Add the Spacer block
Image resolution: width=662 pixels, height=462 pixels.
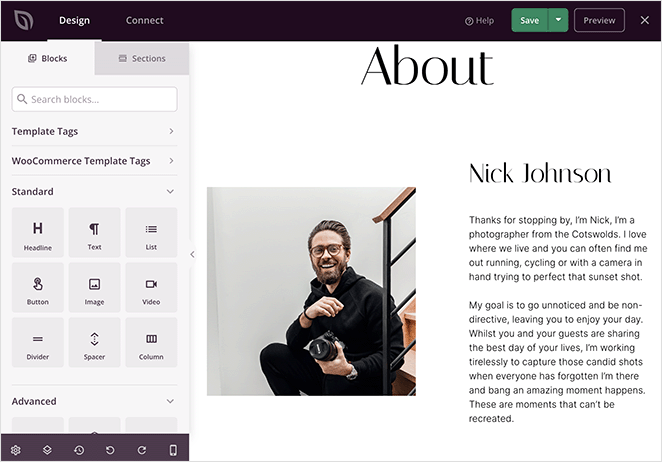pos(94,343)
